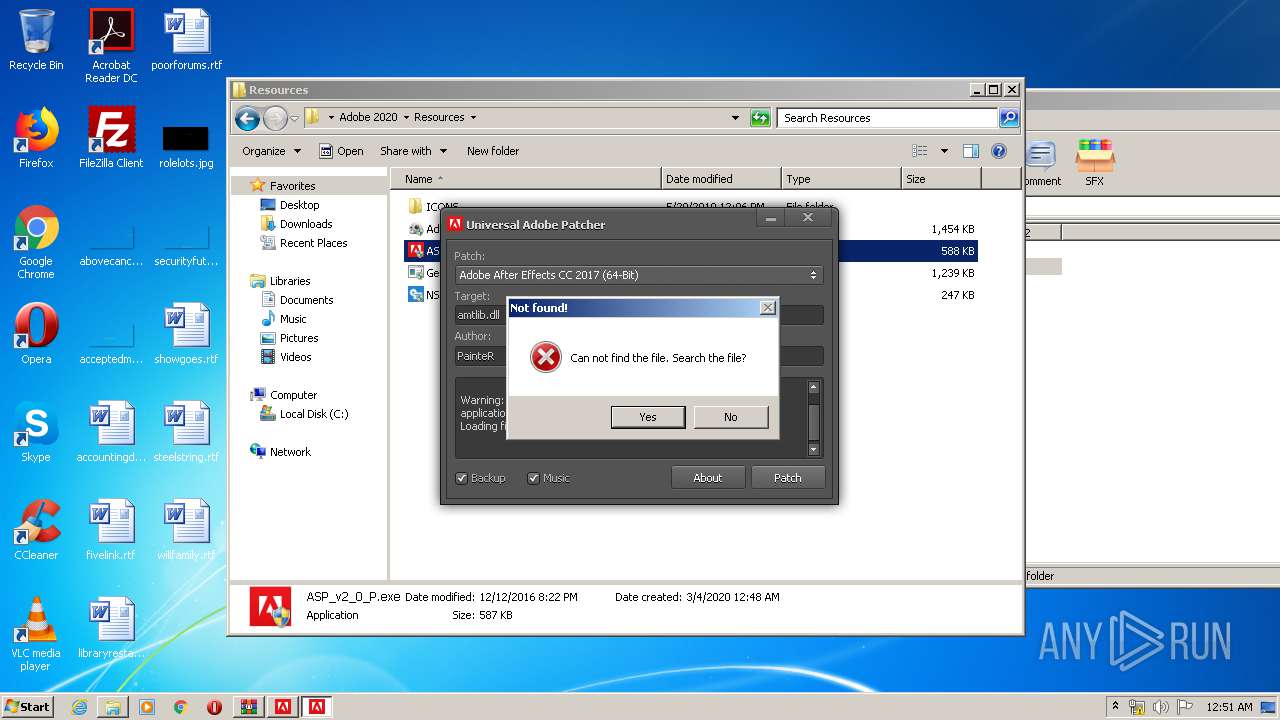
Task: Expand Resources breadcrumb arrow
Action: coord(473,118)
